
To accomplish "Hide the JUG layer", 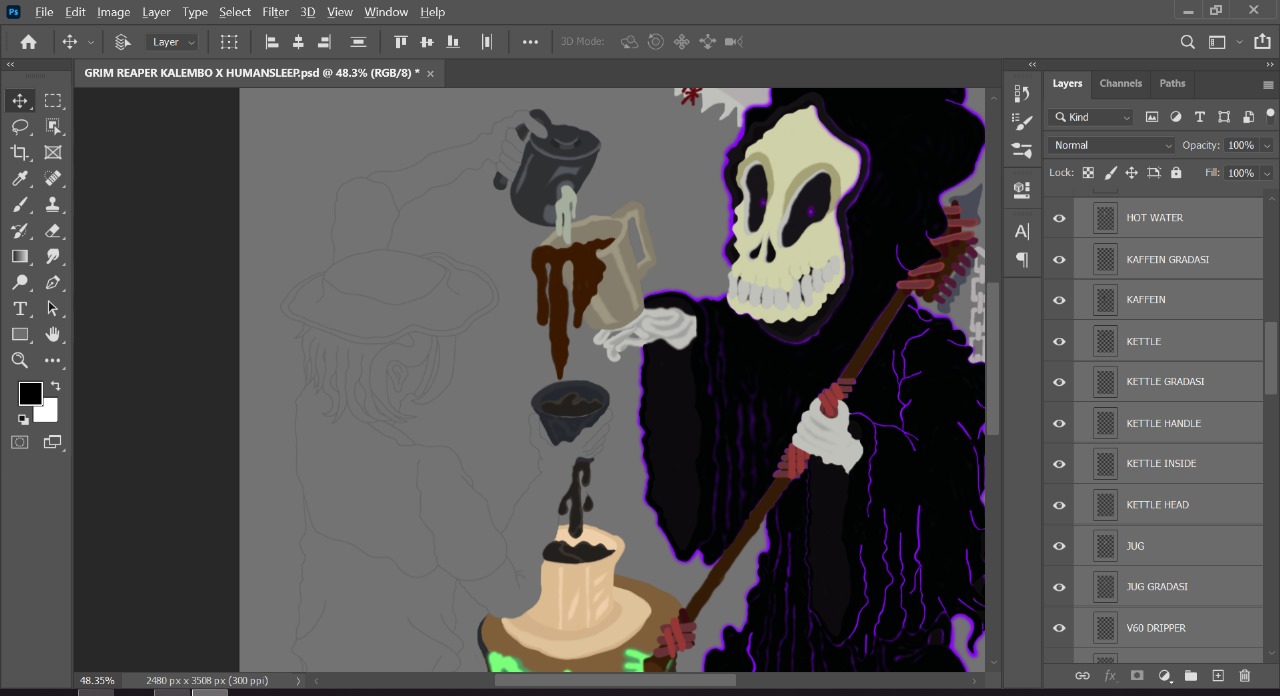I will coord(1059,546).
